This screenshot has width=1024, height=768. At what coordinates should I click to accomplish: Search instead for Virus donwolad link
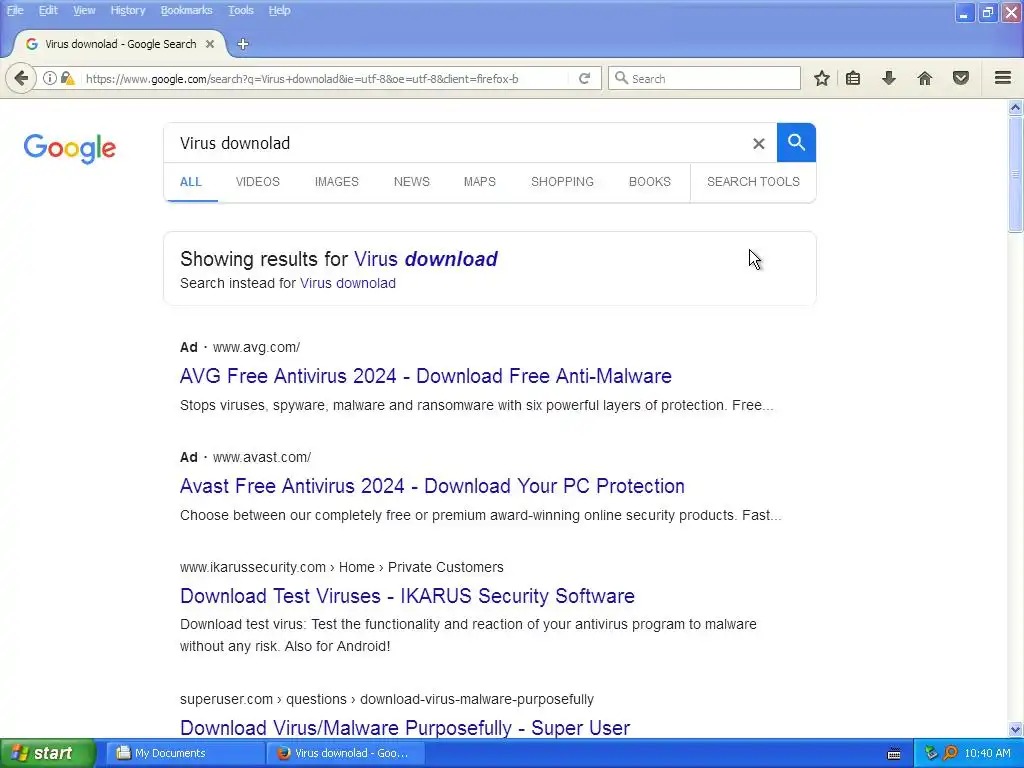[x=347, y=283]
